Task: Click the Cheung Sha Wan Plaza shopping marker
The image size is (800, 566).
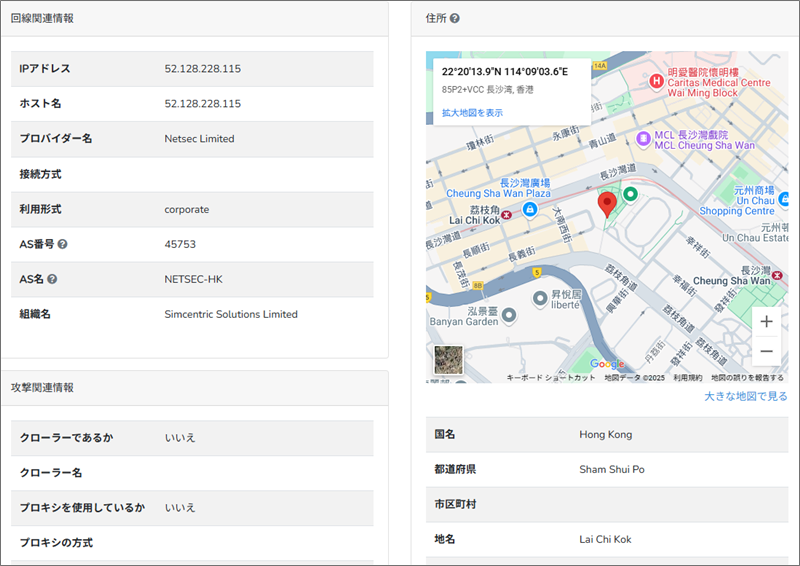Action: 530,209
